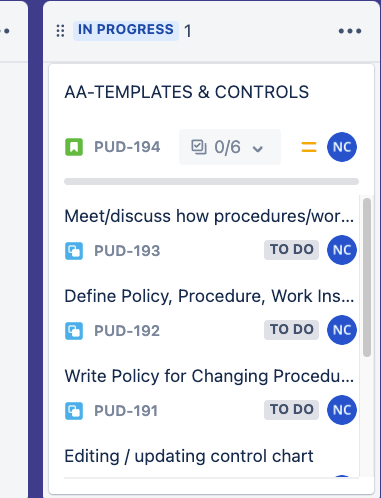The width and height of the screenshot is (381, 498).
Task: Open the PUD-193 issue key link
Action: click(127, 251)
